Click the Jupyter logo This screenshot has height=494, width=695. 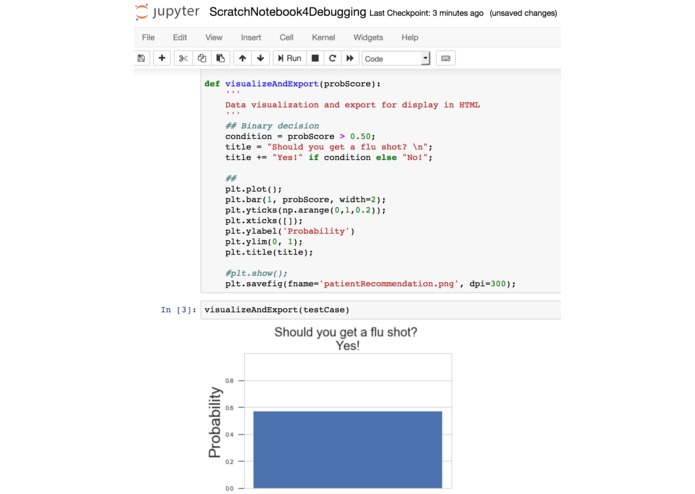[167, 12]
